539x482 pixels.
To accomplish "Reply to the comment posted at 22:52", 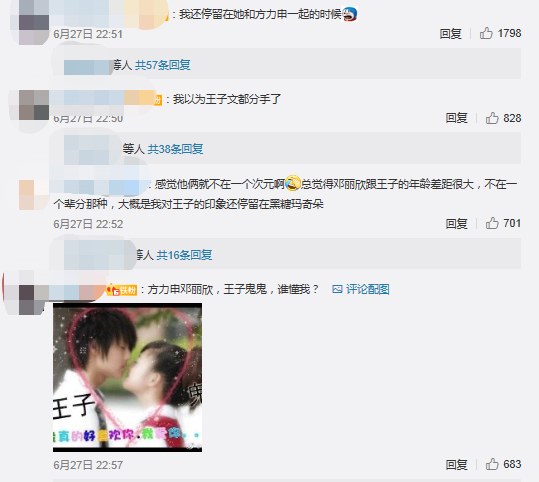I will coord(456,224).
